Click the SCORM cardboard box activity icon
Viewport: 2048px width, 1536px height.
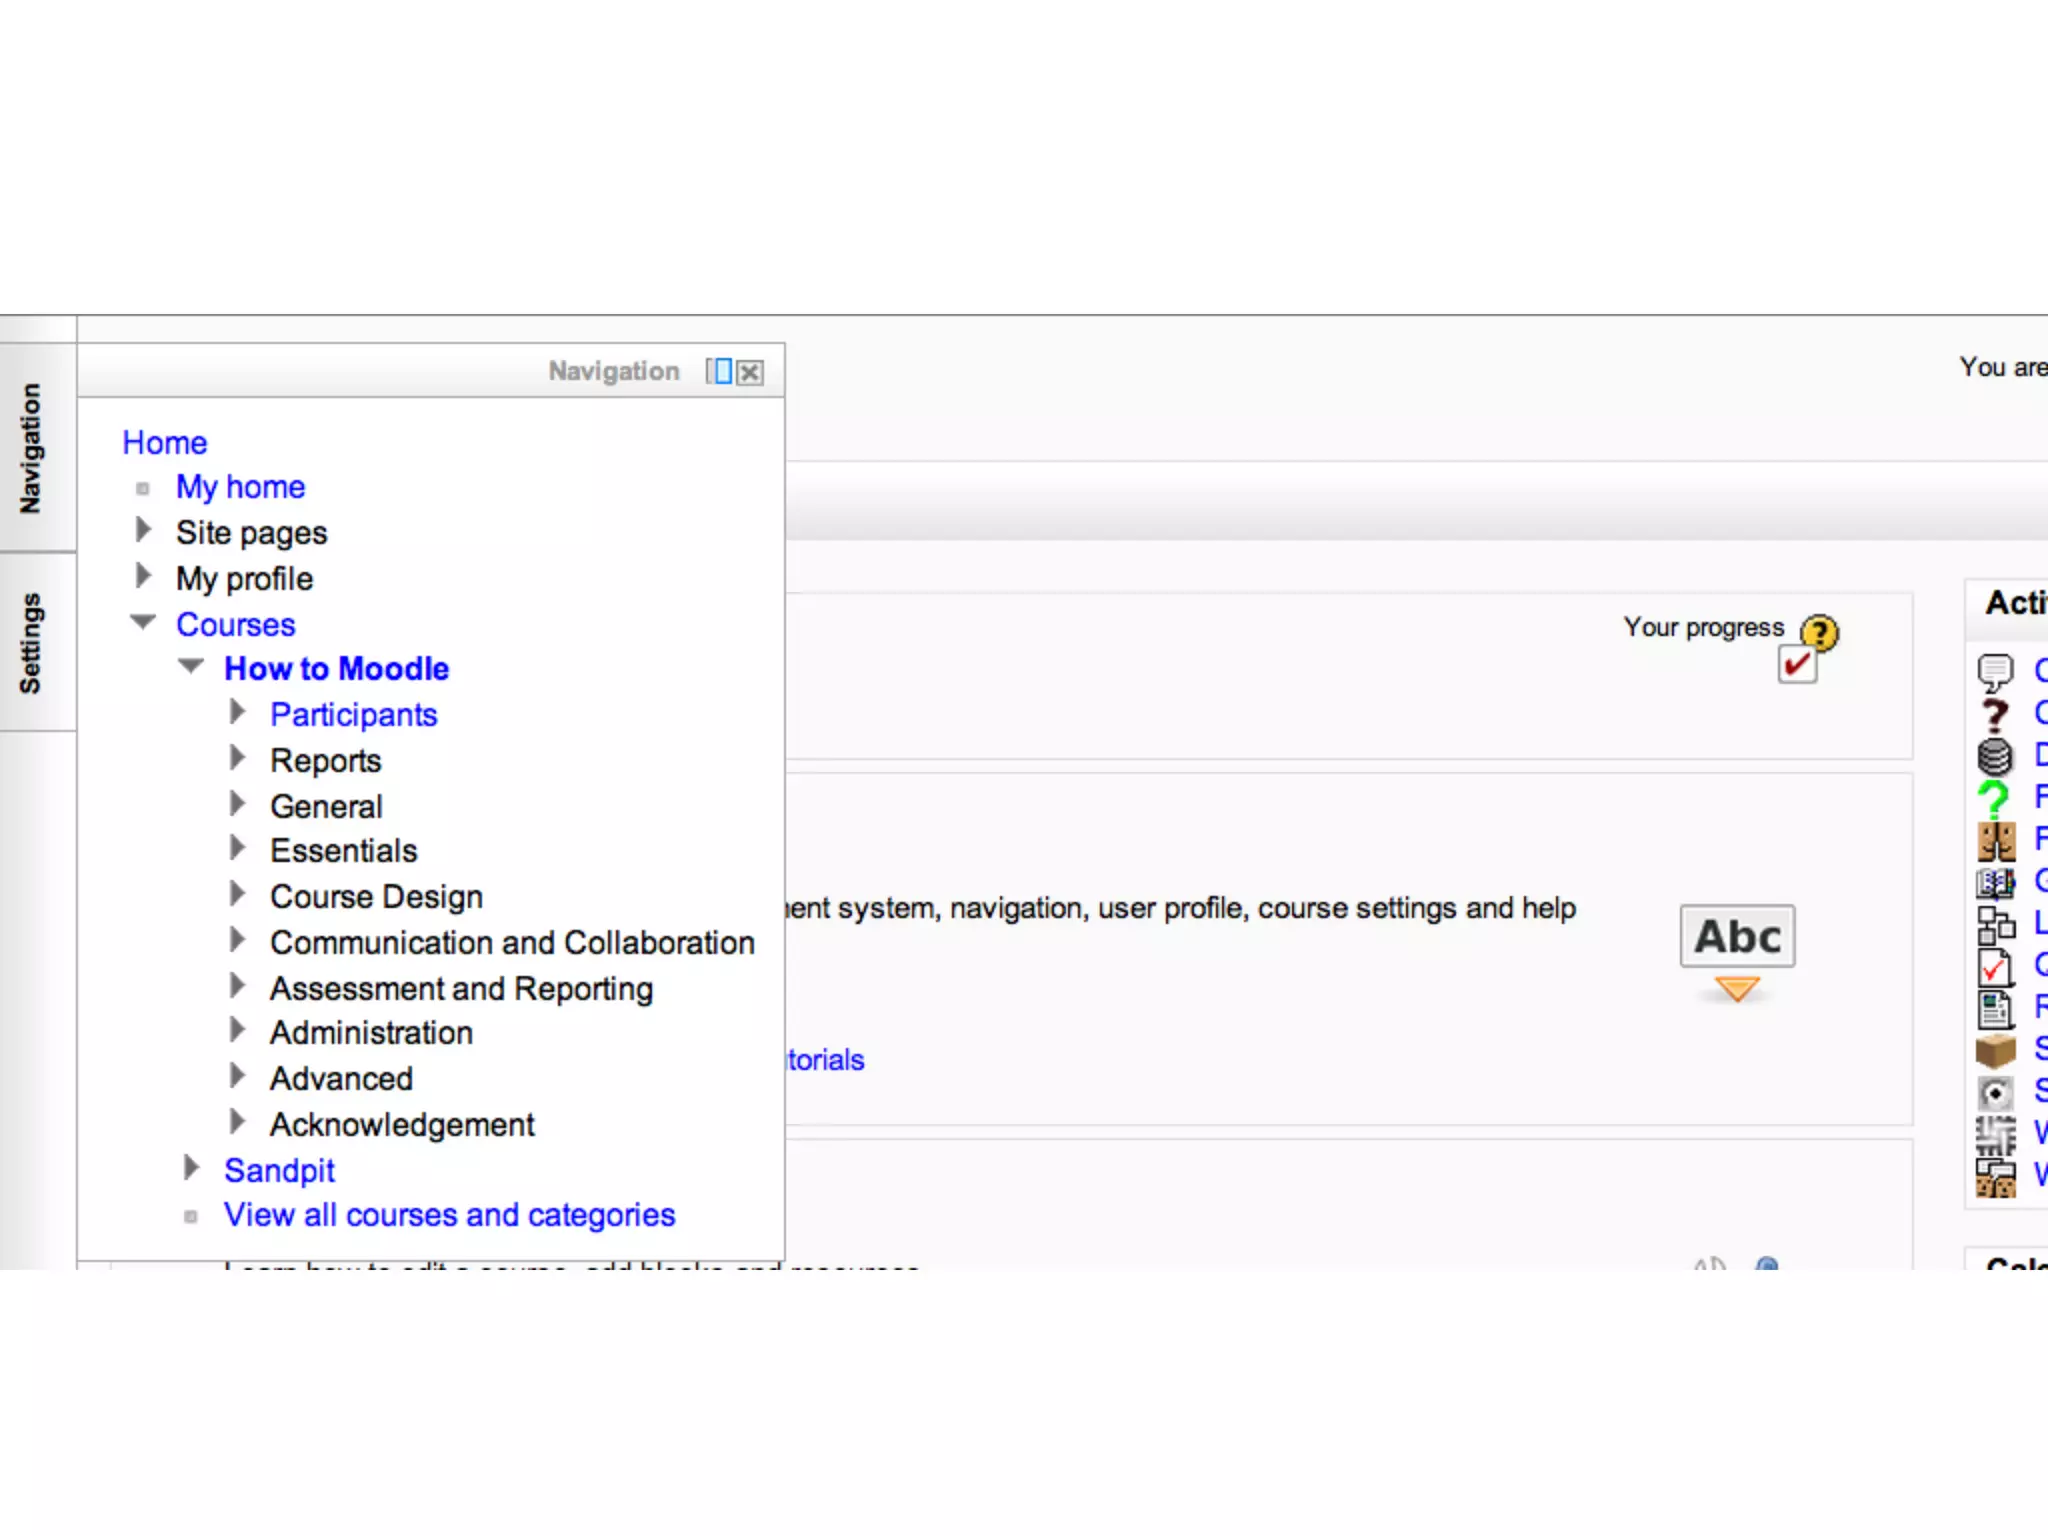(1995, 1050)
